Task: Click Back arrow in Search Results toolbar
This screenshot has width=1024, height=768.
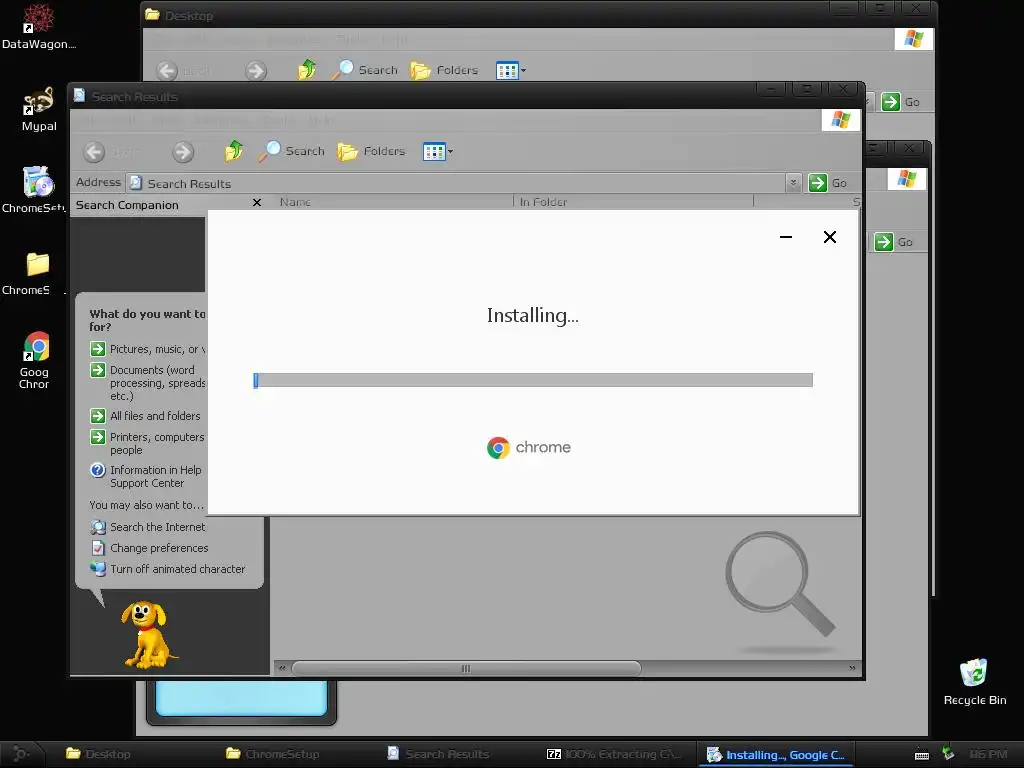Action: pyautogui.click(x=95, y=152)
